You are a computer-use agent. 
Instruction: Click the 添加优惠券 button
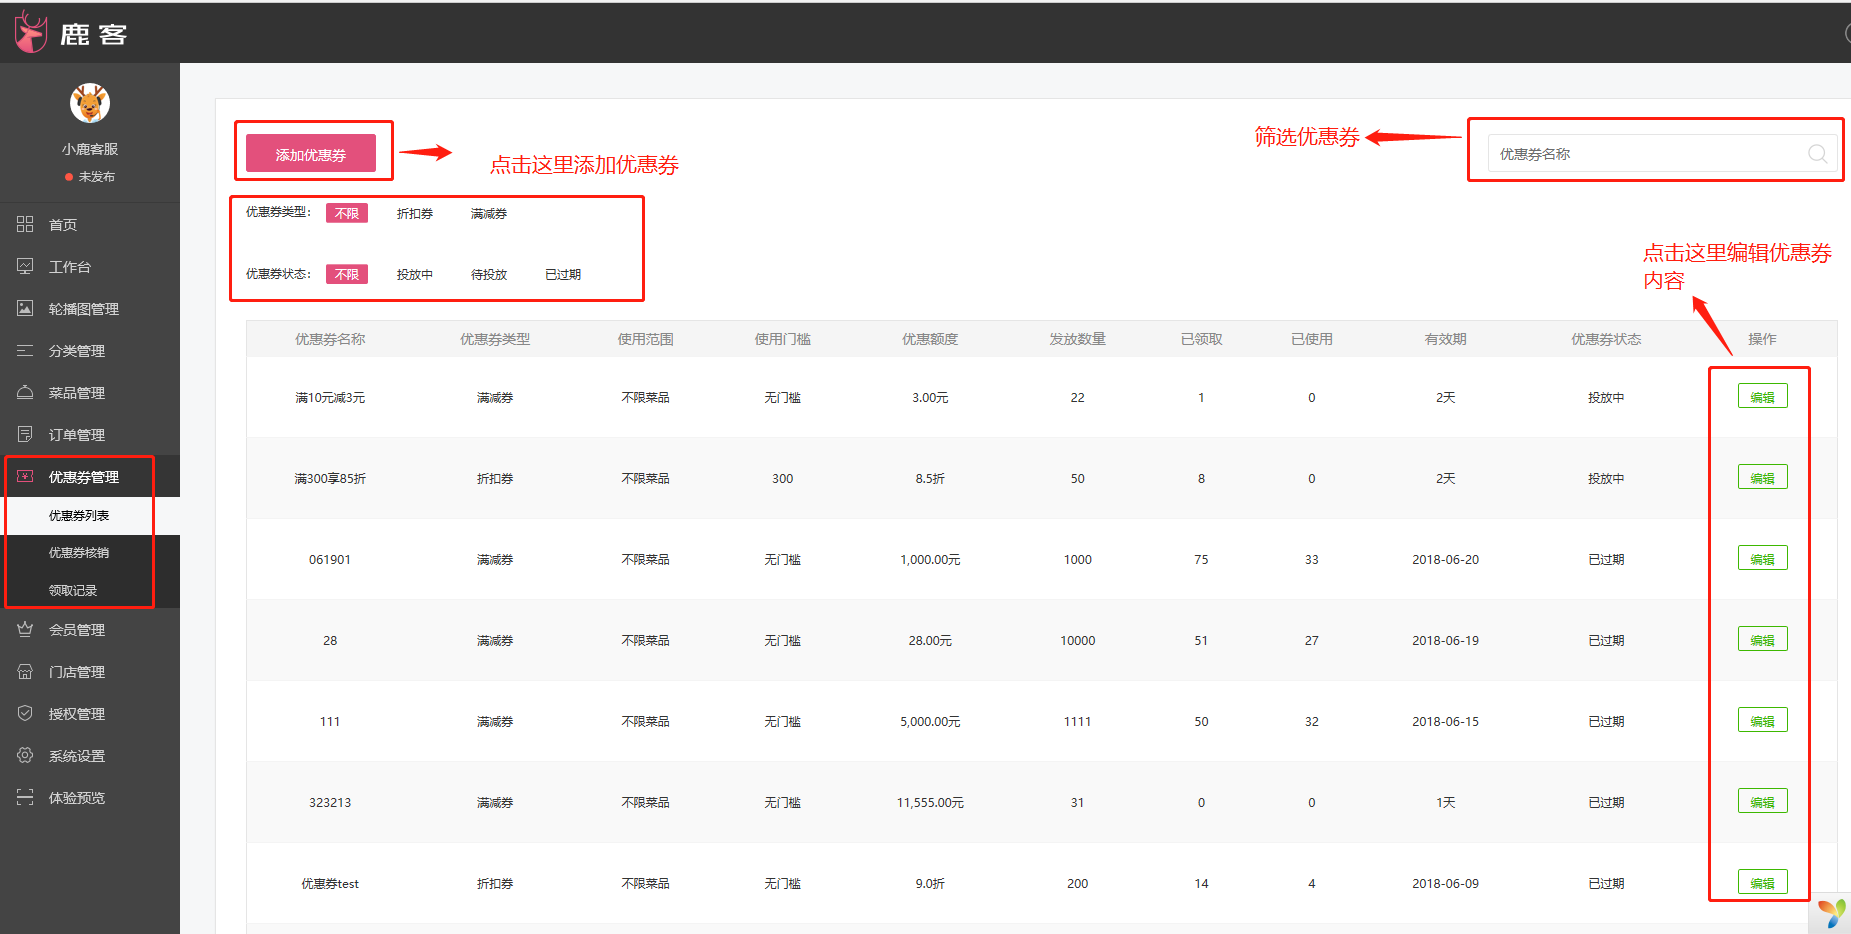(x=311, y=154)
